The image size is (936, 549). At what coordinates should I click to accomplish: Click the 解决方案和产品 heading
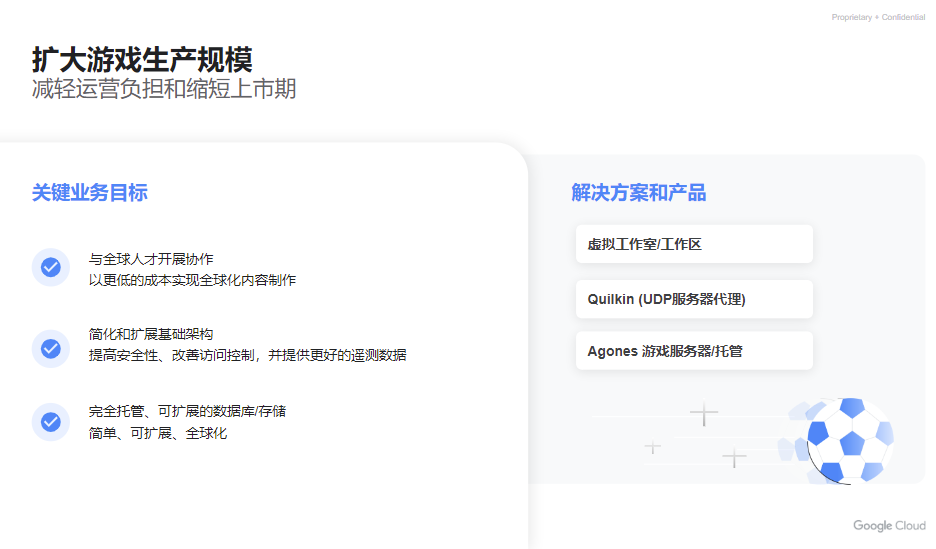click(639, 193)
